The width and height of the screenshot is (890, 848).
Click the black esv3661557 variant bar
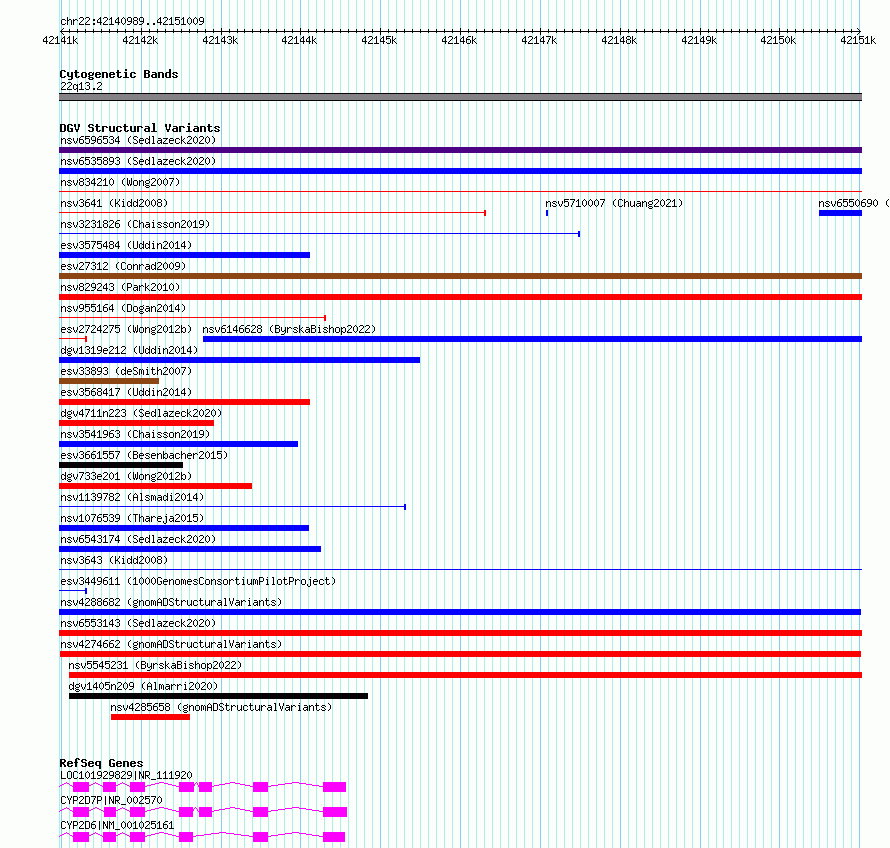[x=121, y=465]
